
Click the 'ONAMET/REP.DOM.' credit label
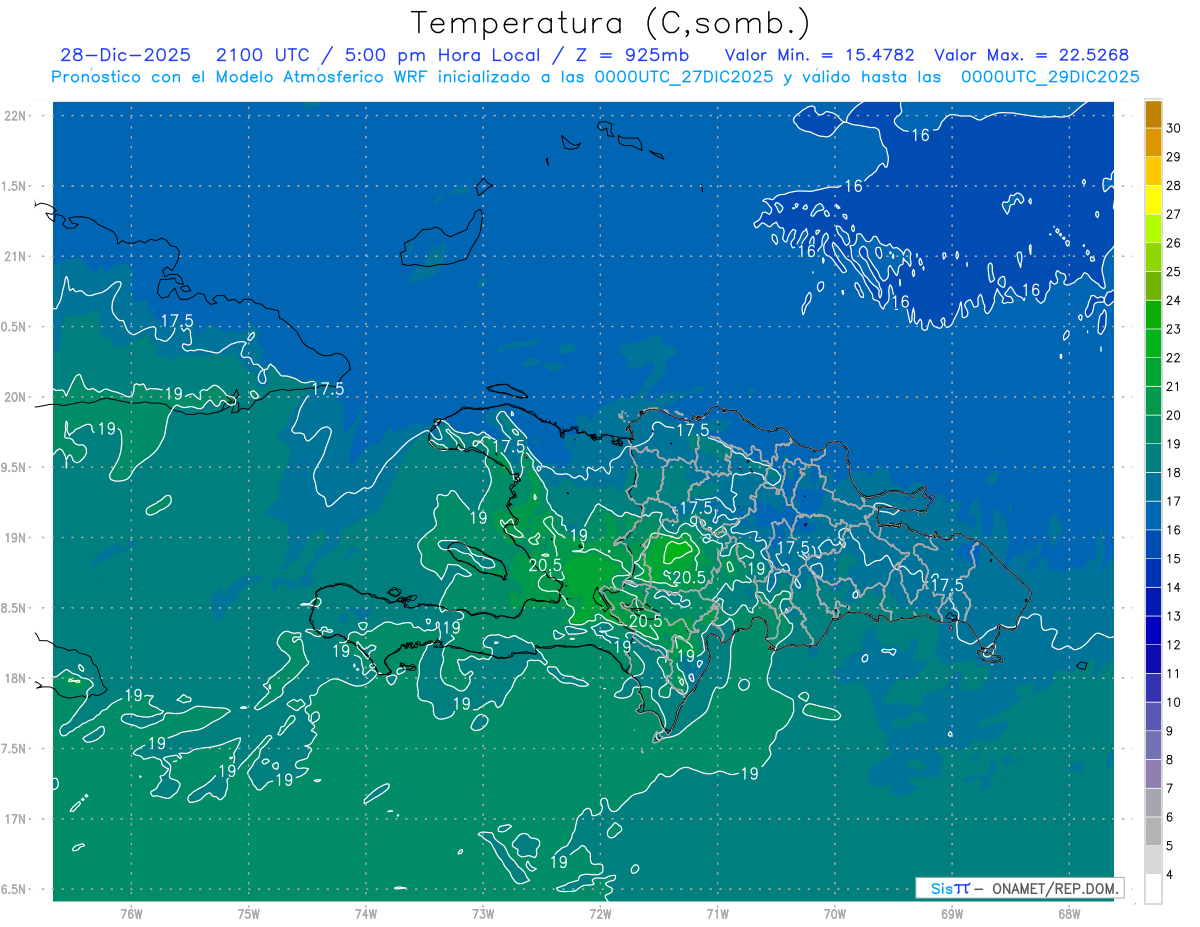pos(1055,888)
